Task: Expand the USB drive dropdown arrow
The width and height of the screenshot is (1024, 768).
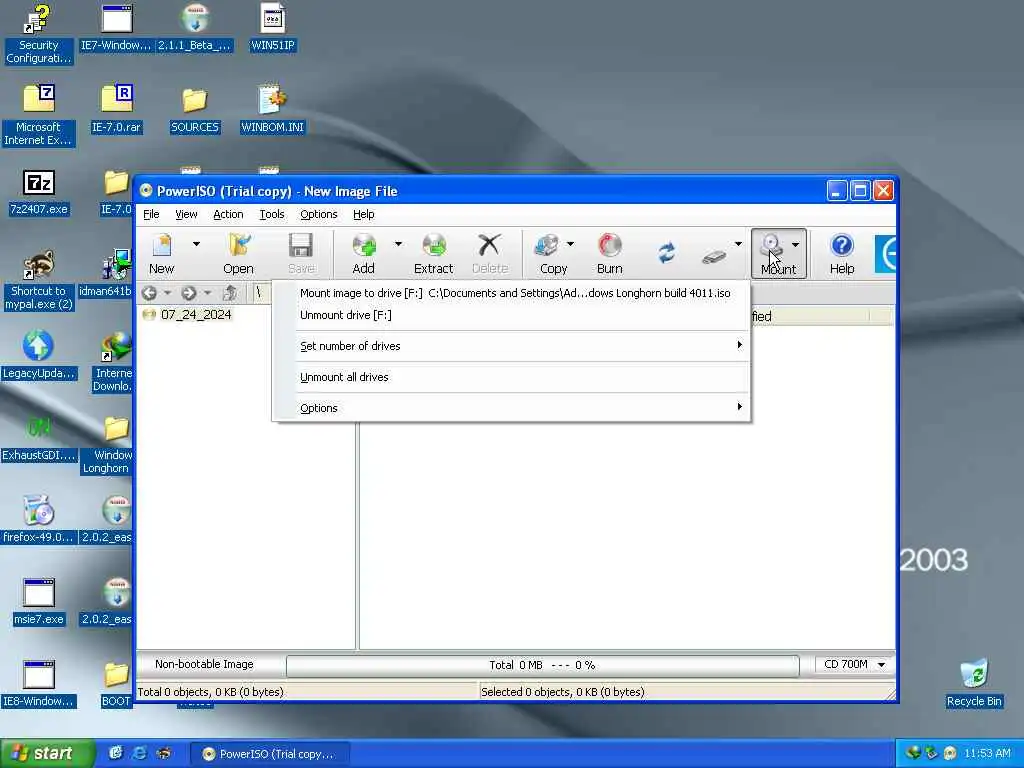Action: [x=738, y=244]
